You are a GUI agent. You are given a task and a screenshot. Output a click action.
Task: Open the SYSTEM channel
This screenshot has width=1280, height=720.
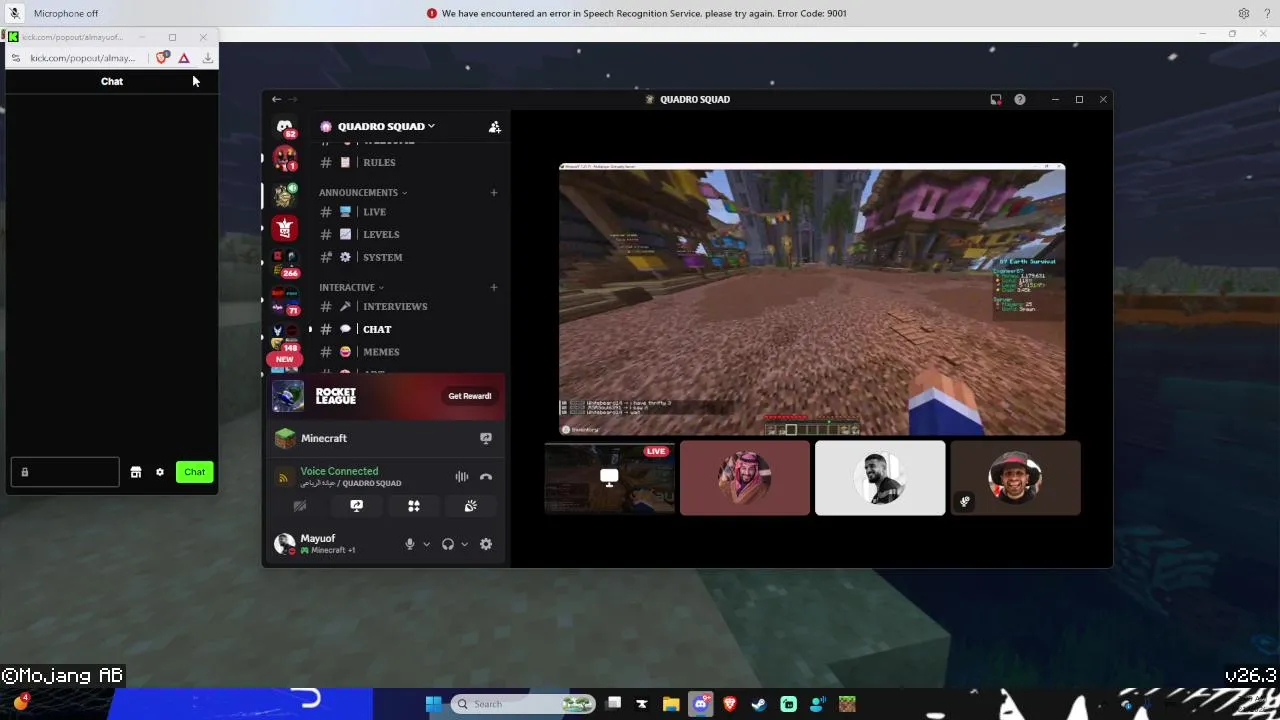coord(382,257)
